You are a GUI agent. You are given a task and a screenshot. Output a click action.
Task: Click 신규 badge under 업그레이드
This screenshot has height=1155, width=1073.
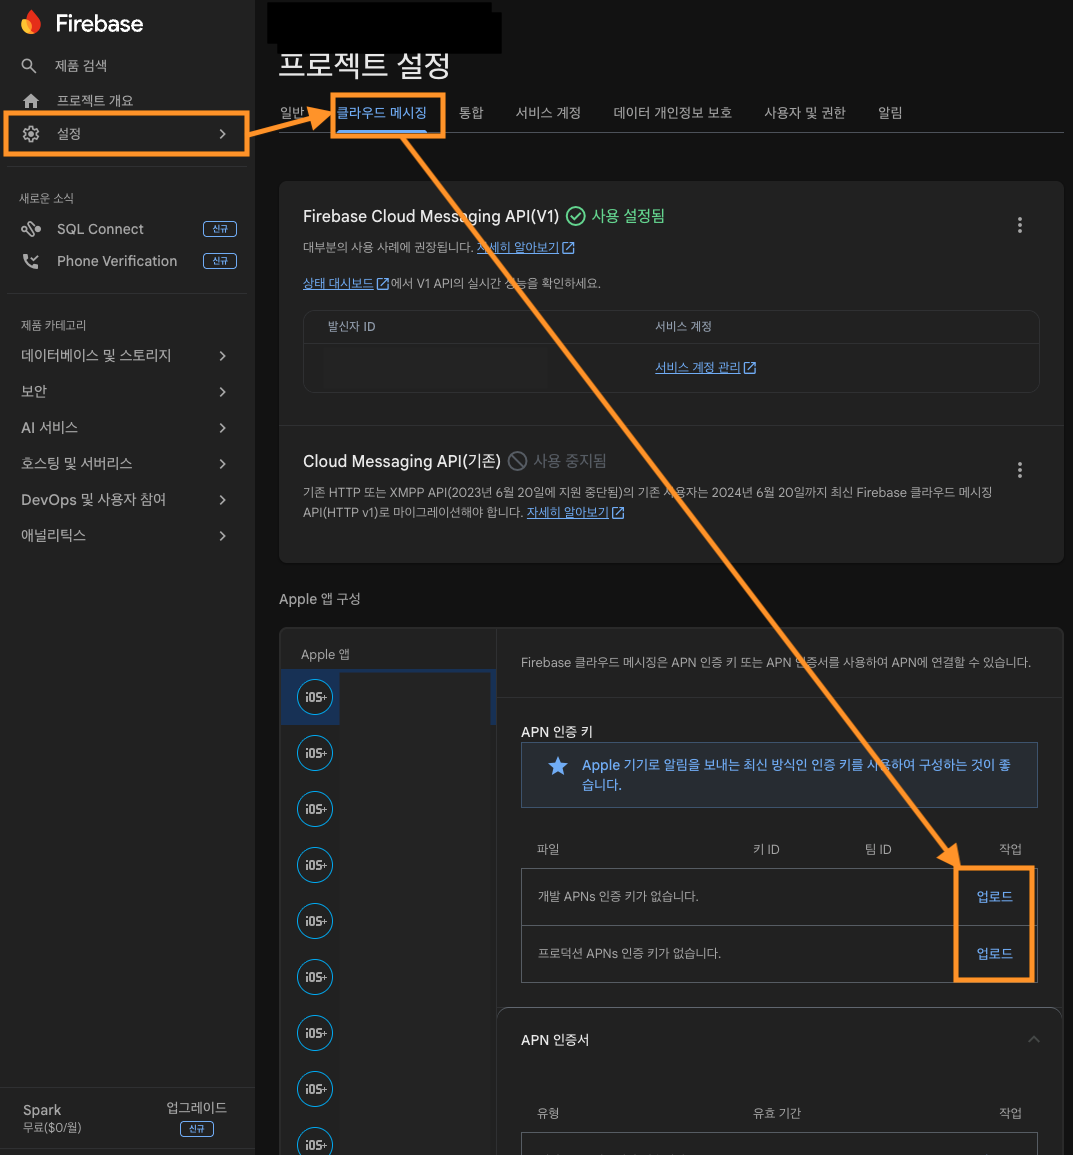coord(197,1128)
